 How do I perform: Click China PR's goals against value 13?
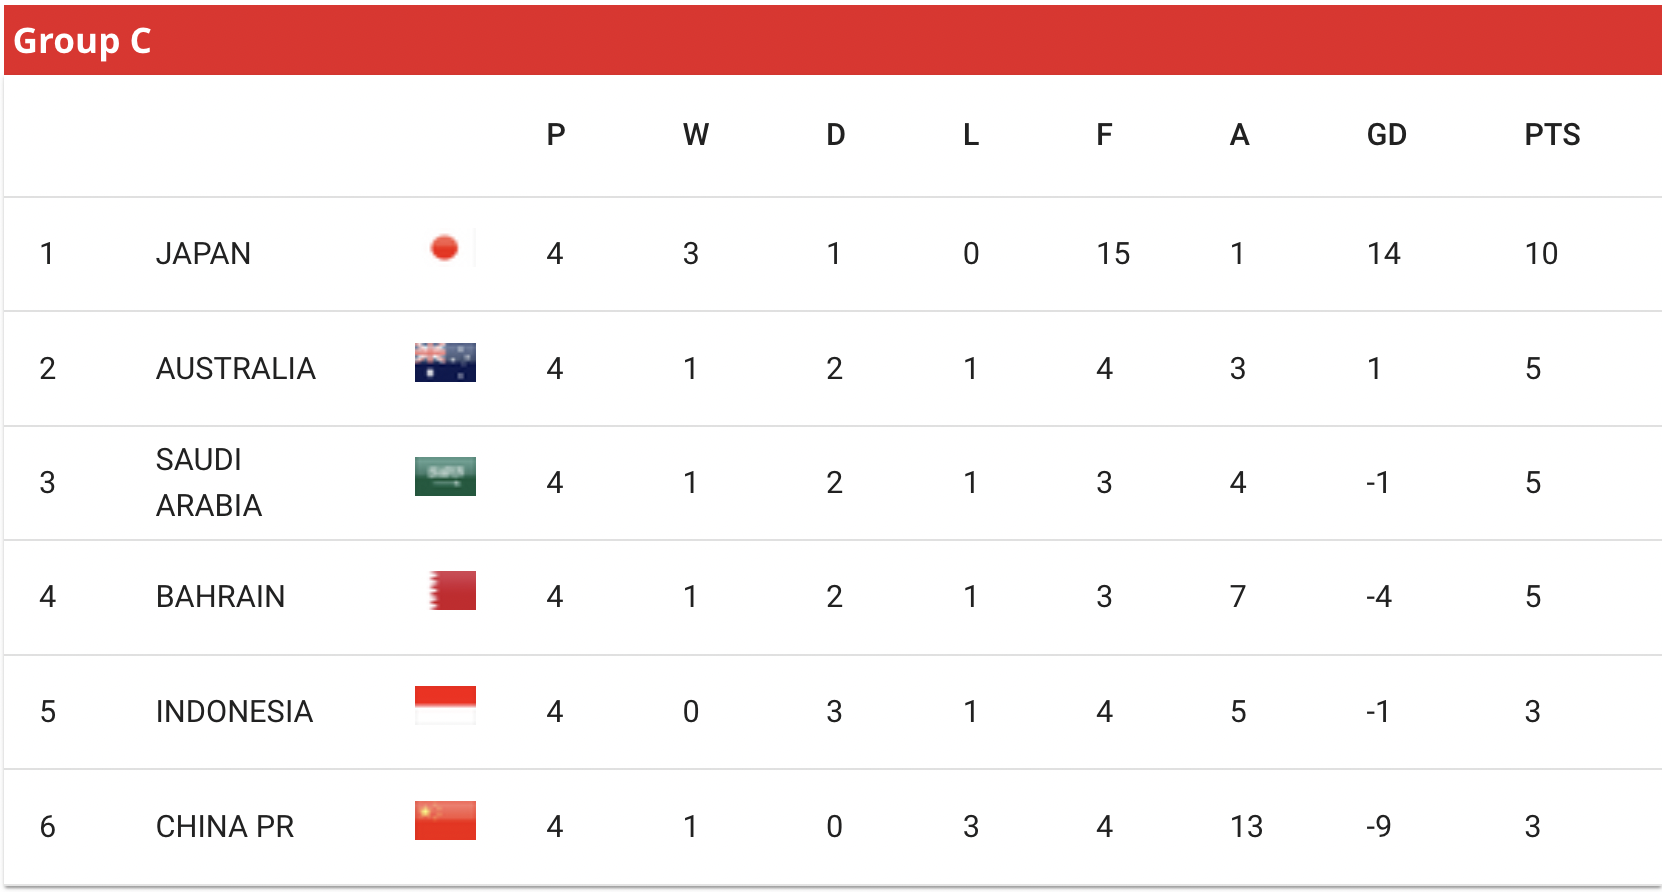click(x=1246, y=827)
